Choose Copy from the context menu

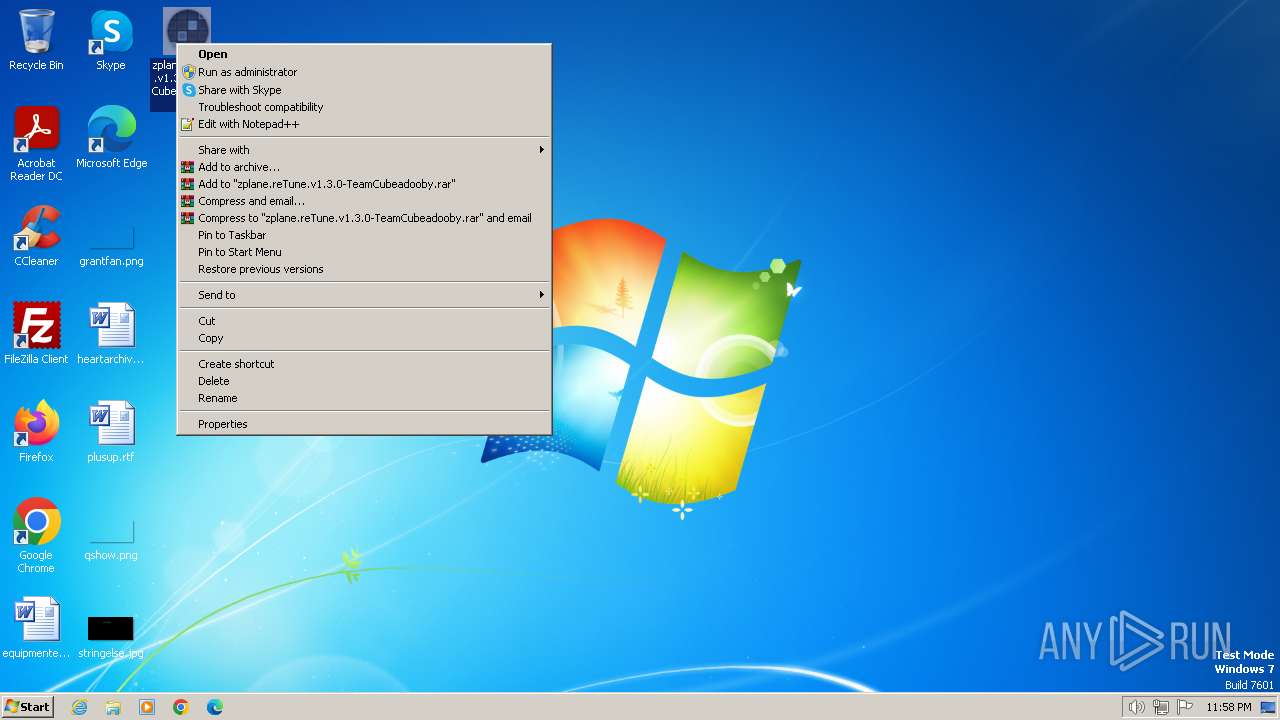(364, 338)
